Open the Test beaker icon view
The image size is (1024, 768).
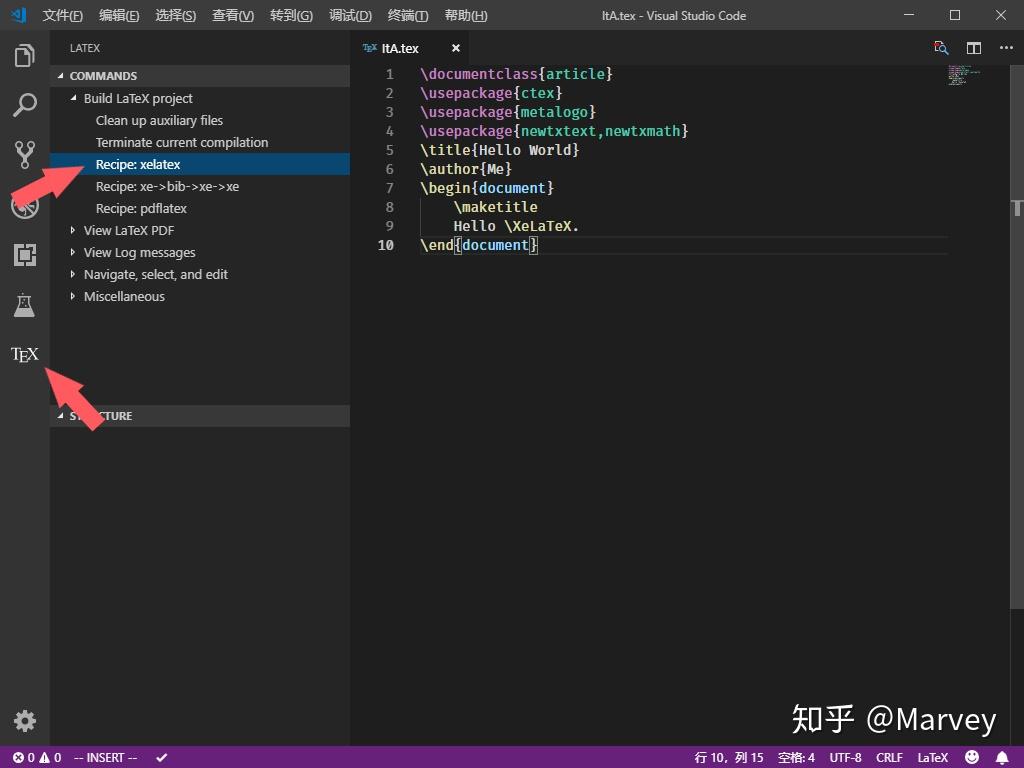pyautogui.click(x=24, y=305)
